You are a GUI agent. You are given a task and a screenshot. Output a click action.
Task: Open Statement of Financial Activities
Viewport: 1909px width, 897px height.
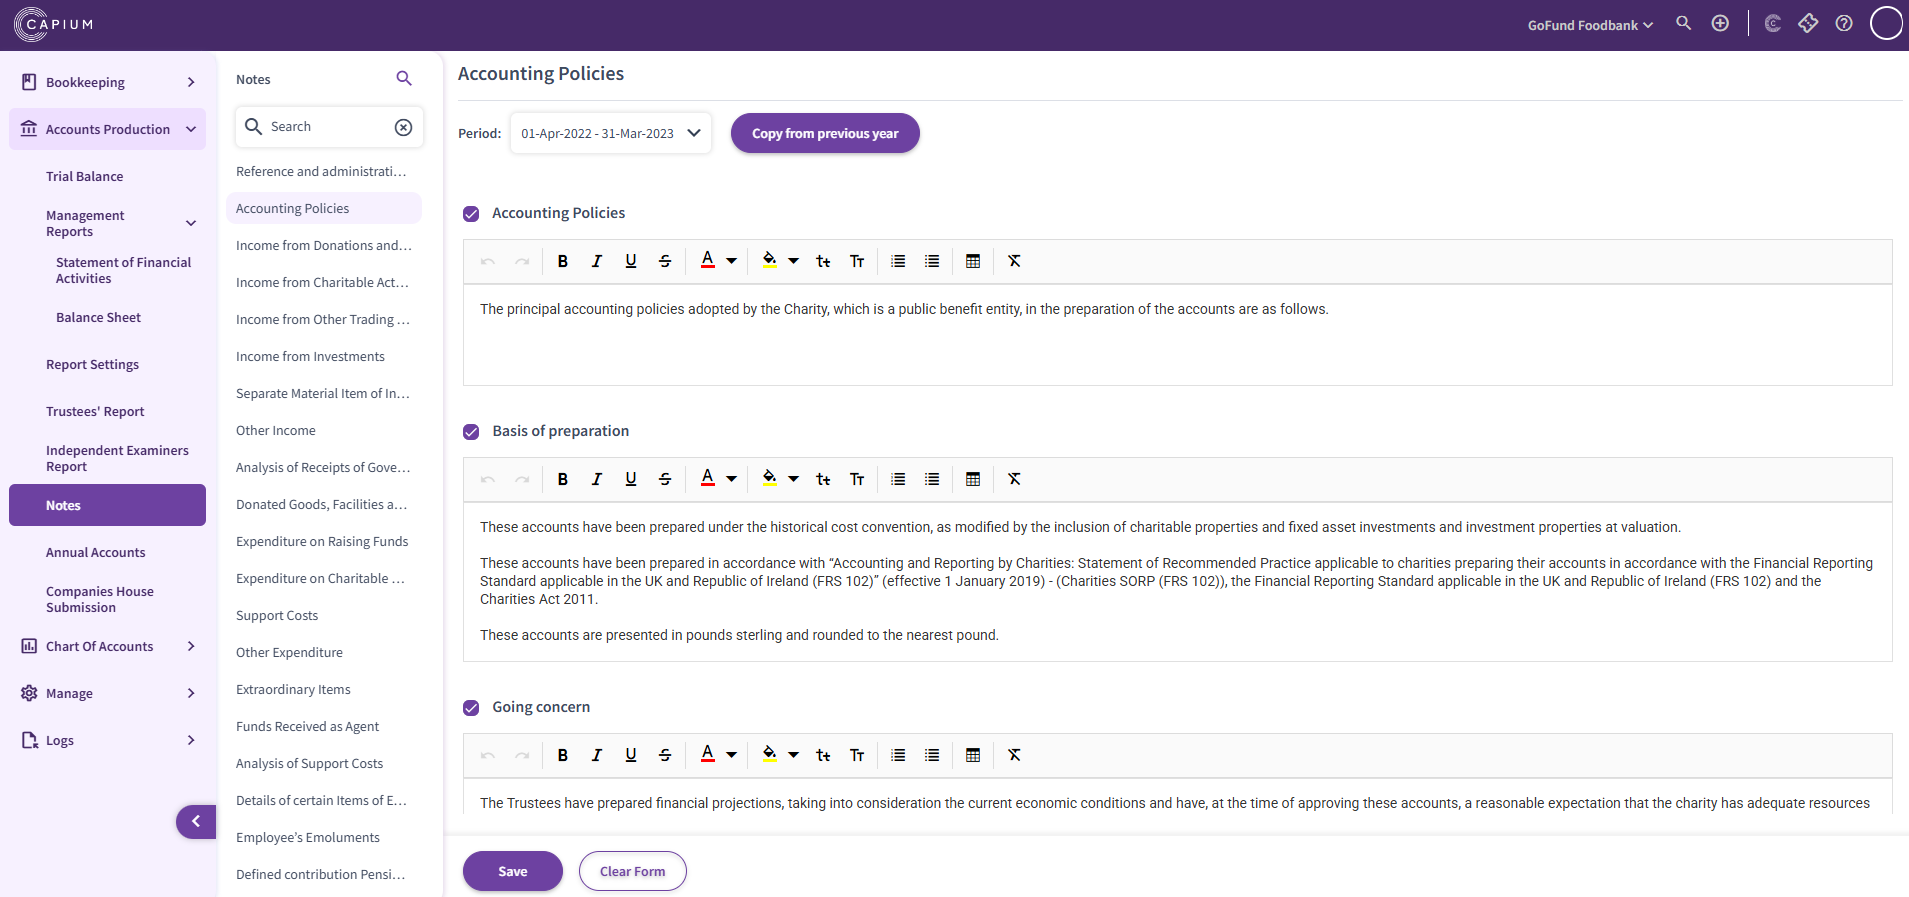point(123,270)
